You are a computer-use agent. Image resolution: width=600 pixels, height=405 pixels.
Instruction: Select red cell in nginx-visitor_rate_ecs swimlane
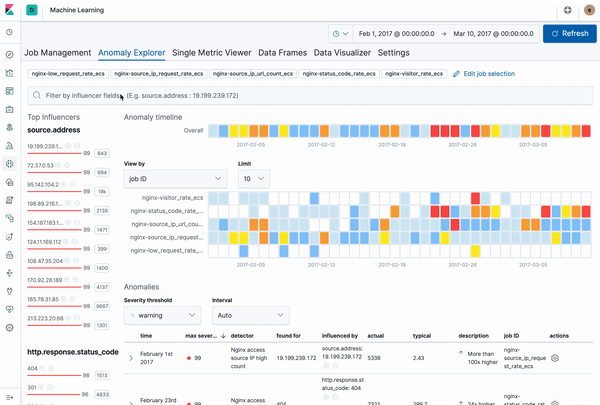pyautogui.click(x=475, y=198)
